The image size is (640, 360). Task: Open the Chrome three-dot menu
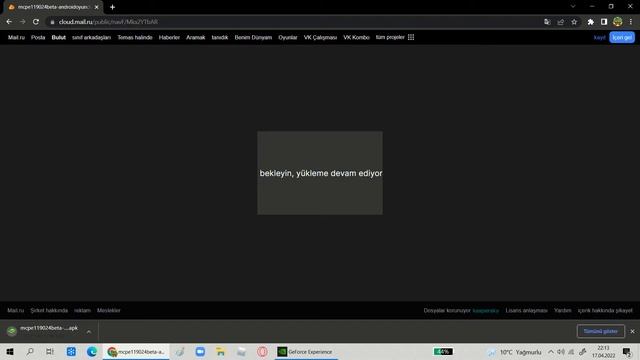point(631,22)
